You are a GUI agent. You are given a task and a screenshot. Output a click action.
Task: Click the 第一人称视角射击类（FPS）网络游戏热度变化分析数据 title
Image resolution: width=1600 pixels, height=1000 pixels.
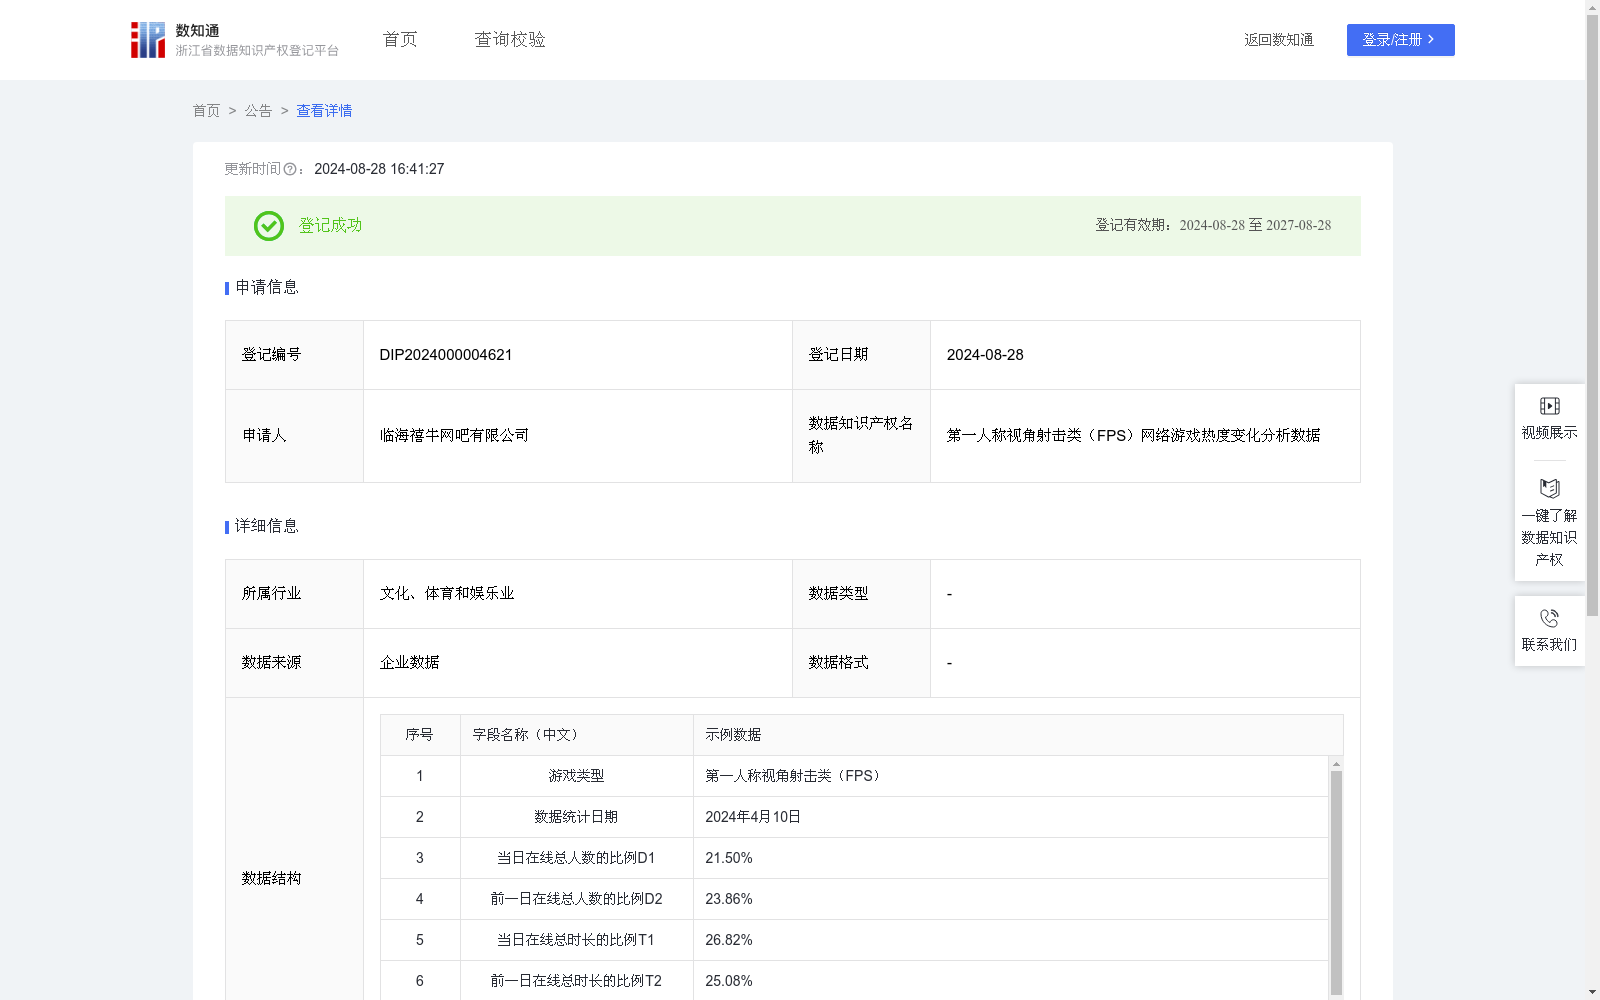click(1133, 436)
